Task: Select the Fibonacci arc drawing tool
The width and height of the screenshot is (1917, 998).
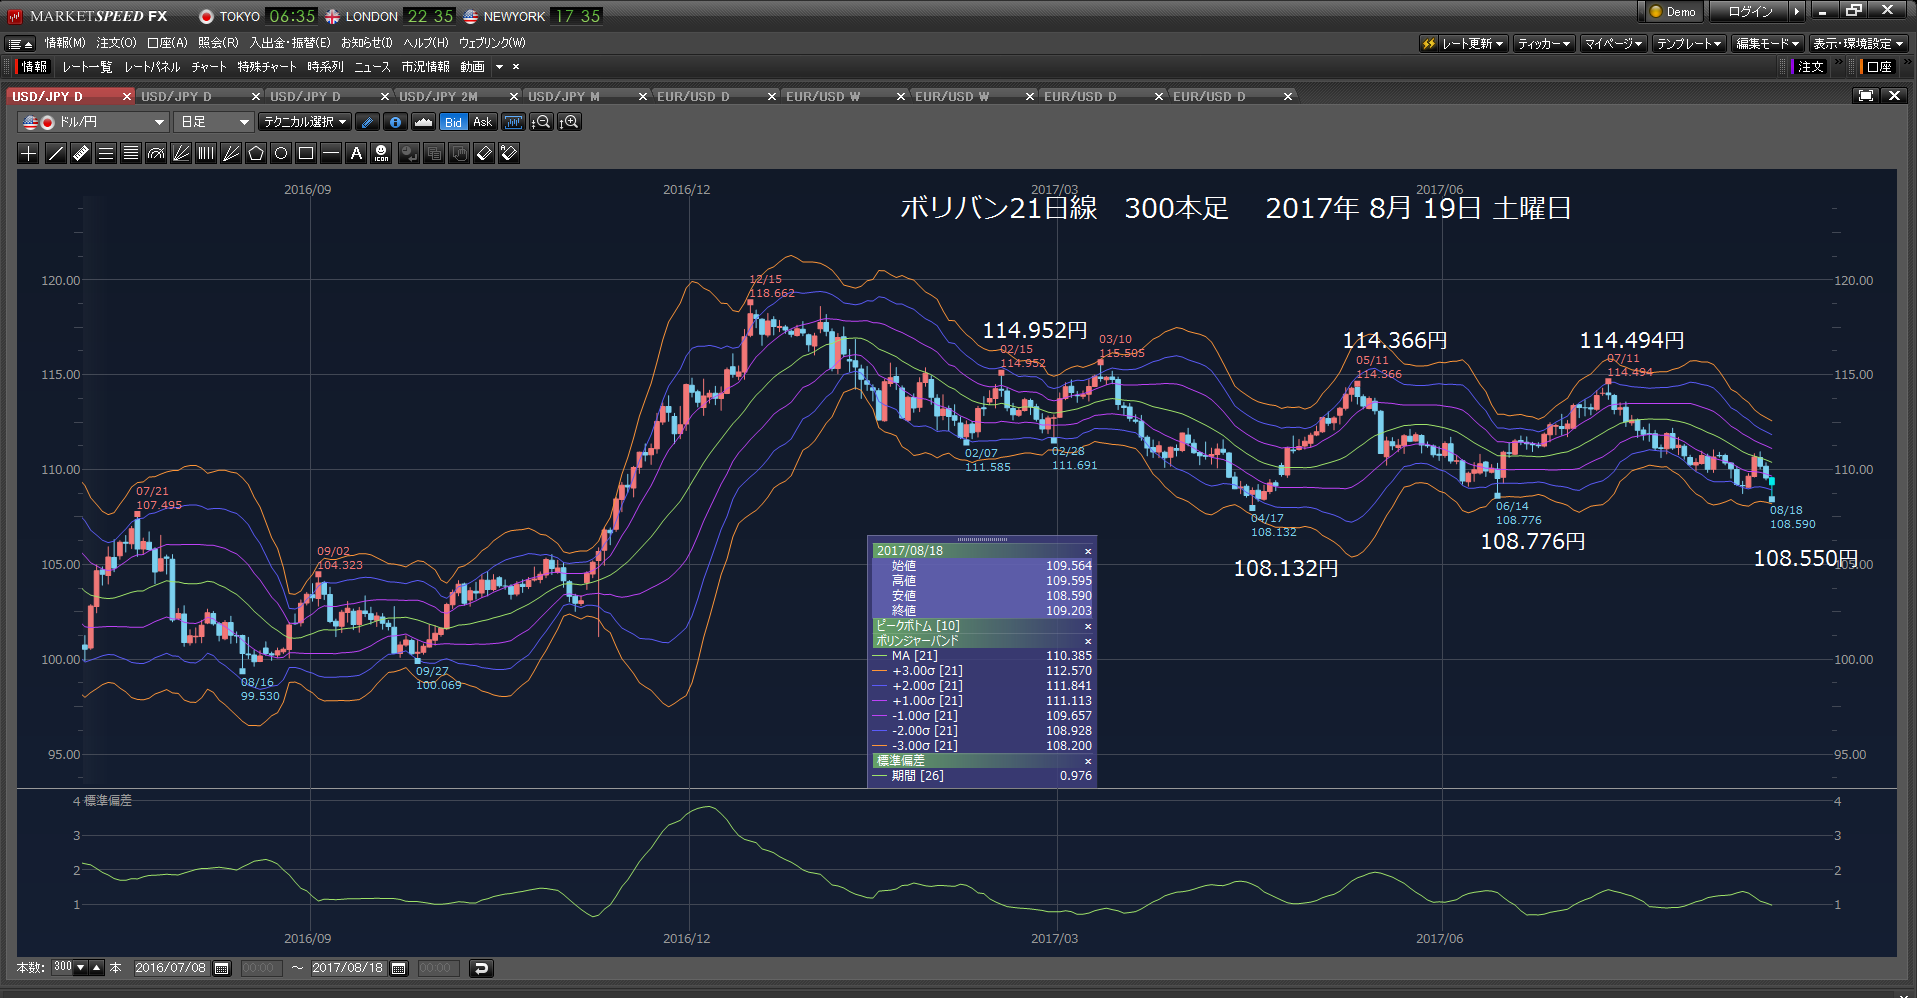Action: tap(155, 153)
